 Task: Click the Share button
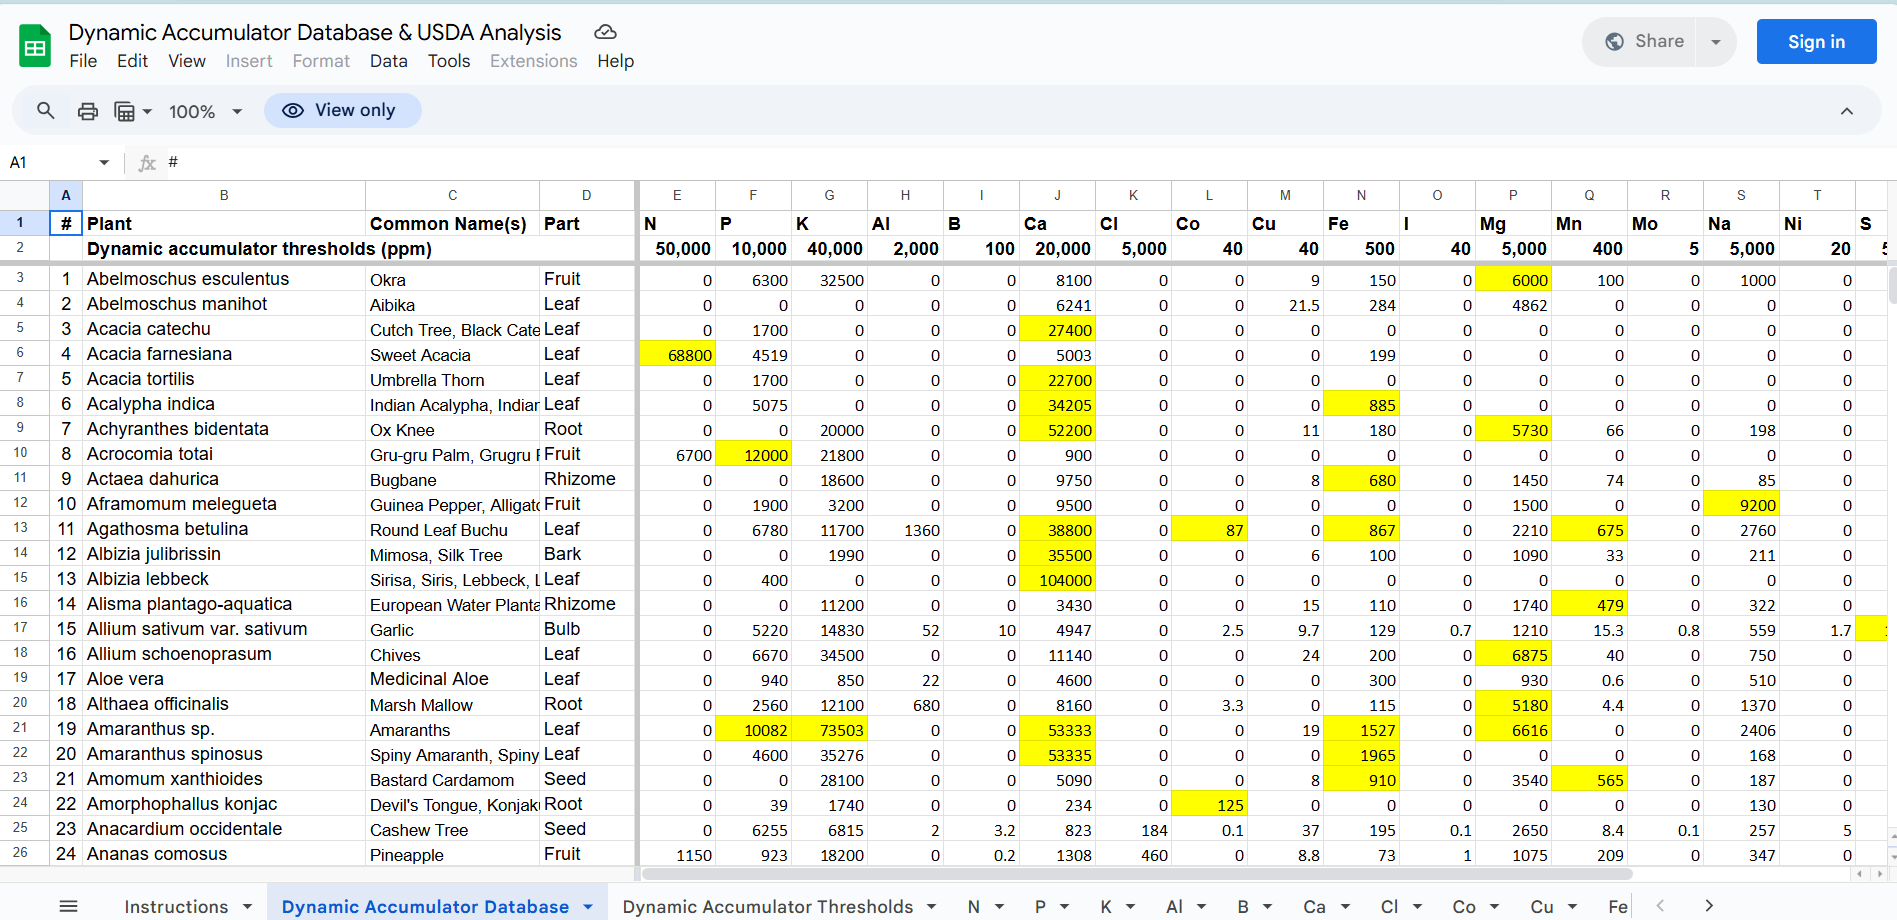click(1645, 42)
